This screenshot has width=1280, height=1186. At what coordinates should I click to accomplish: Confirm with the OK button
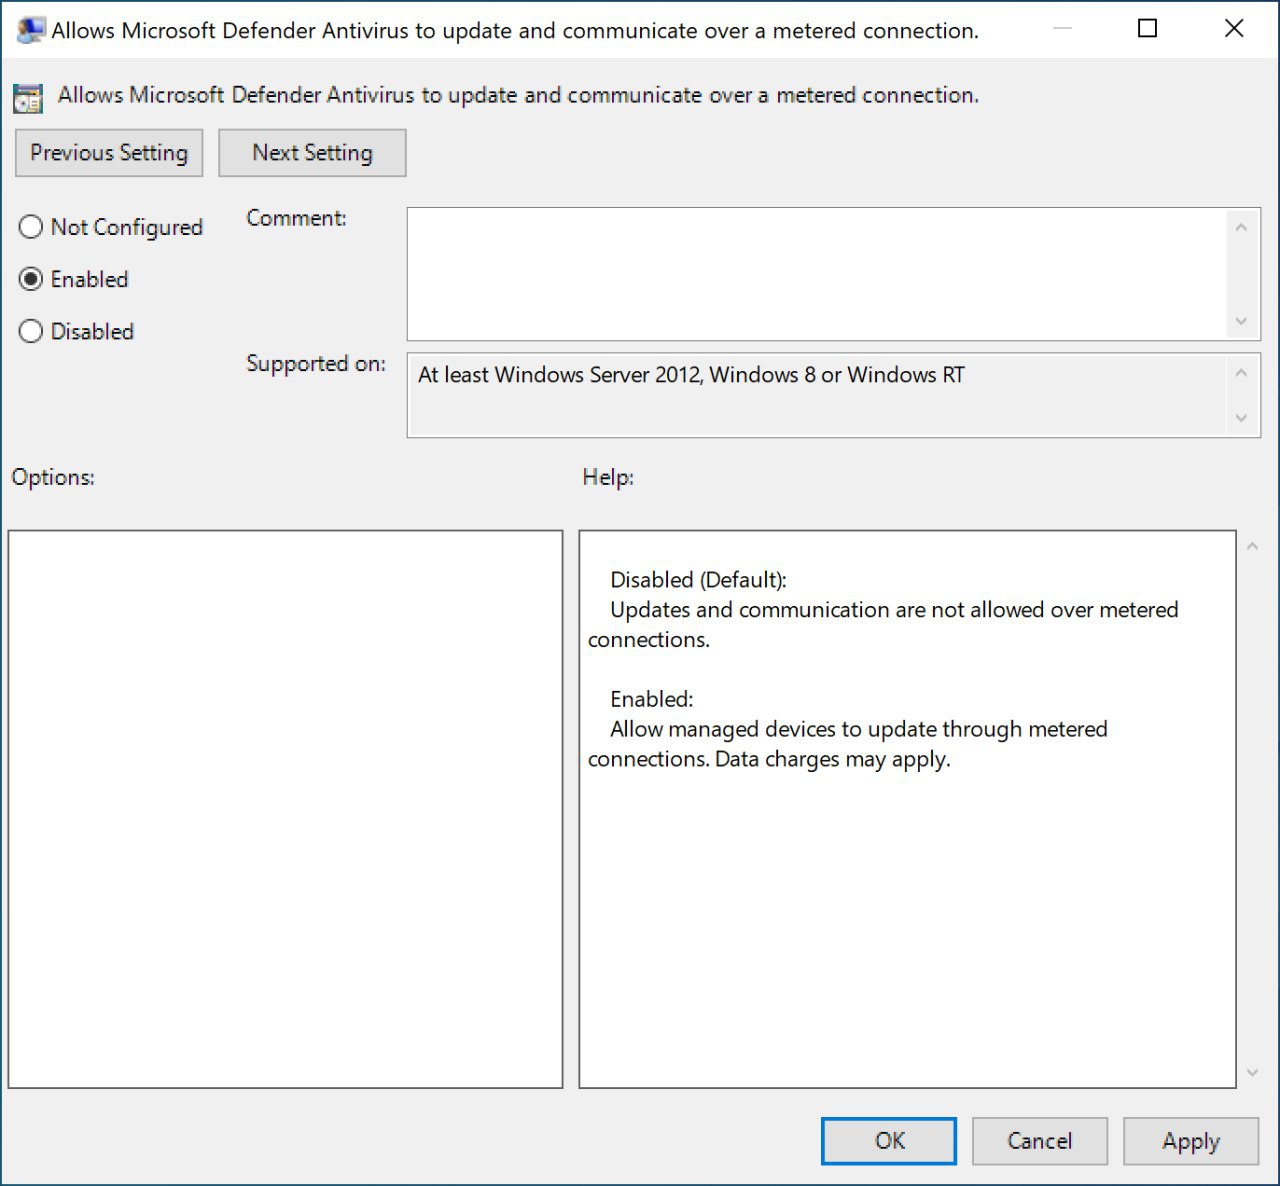[x=889, y=1141]
